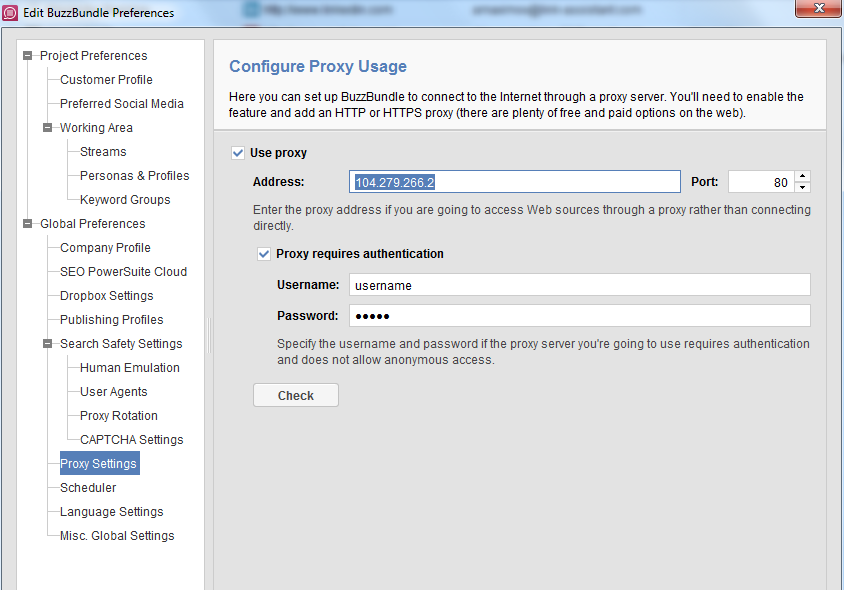Click the Check button to test proxy
Image resolution: width=844 pixels, height=590 pixels.
tap(296, 395)
